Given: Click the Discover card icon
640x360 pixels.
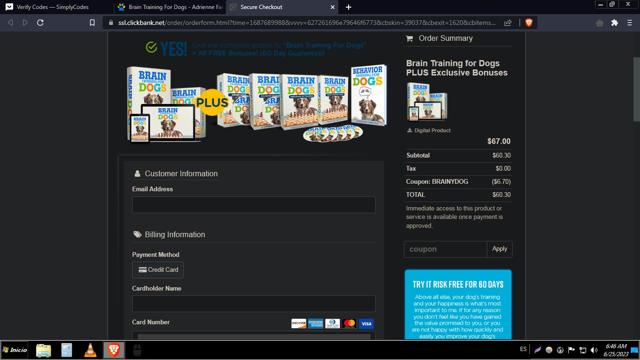Looking at the screenshot, I should 299,324.
